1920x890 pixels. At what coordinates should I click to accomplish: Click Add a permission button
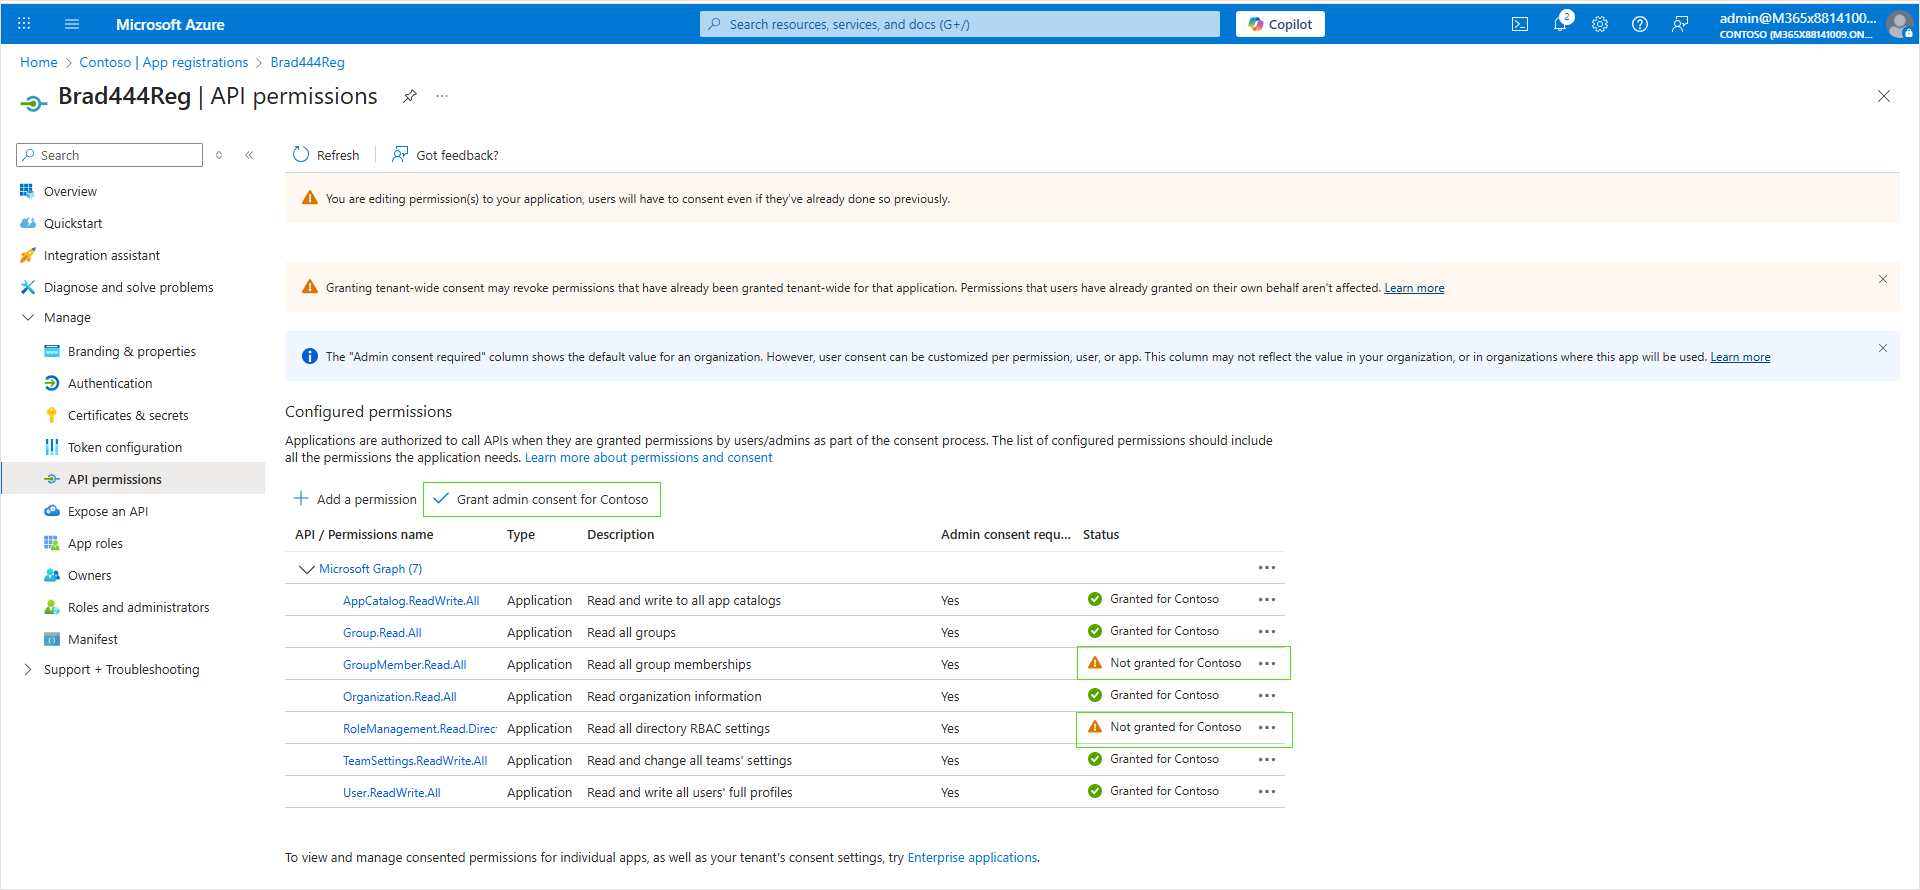(355, 499)
